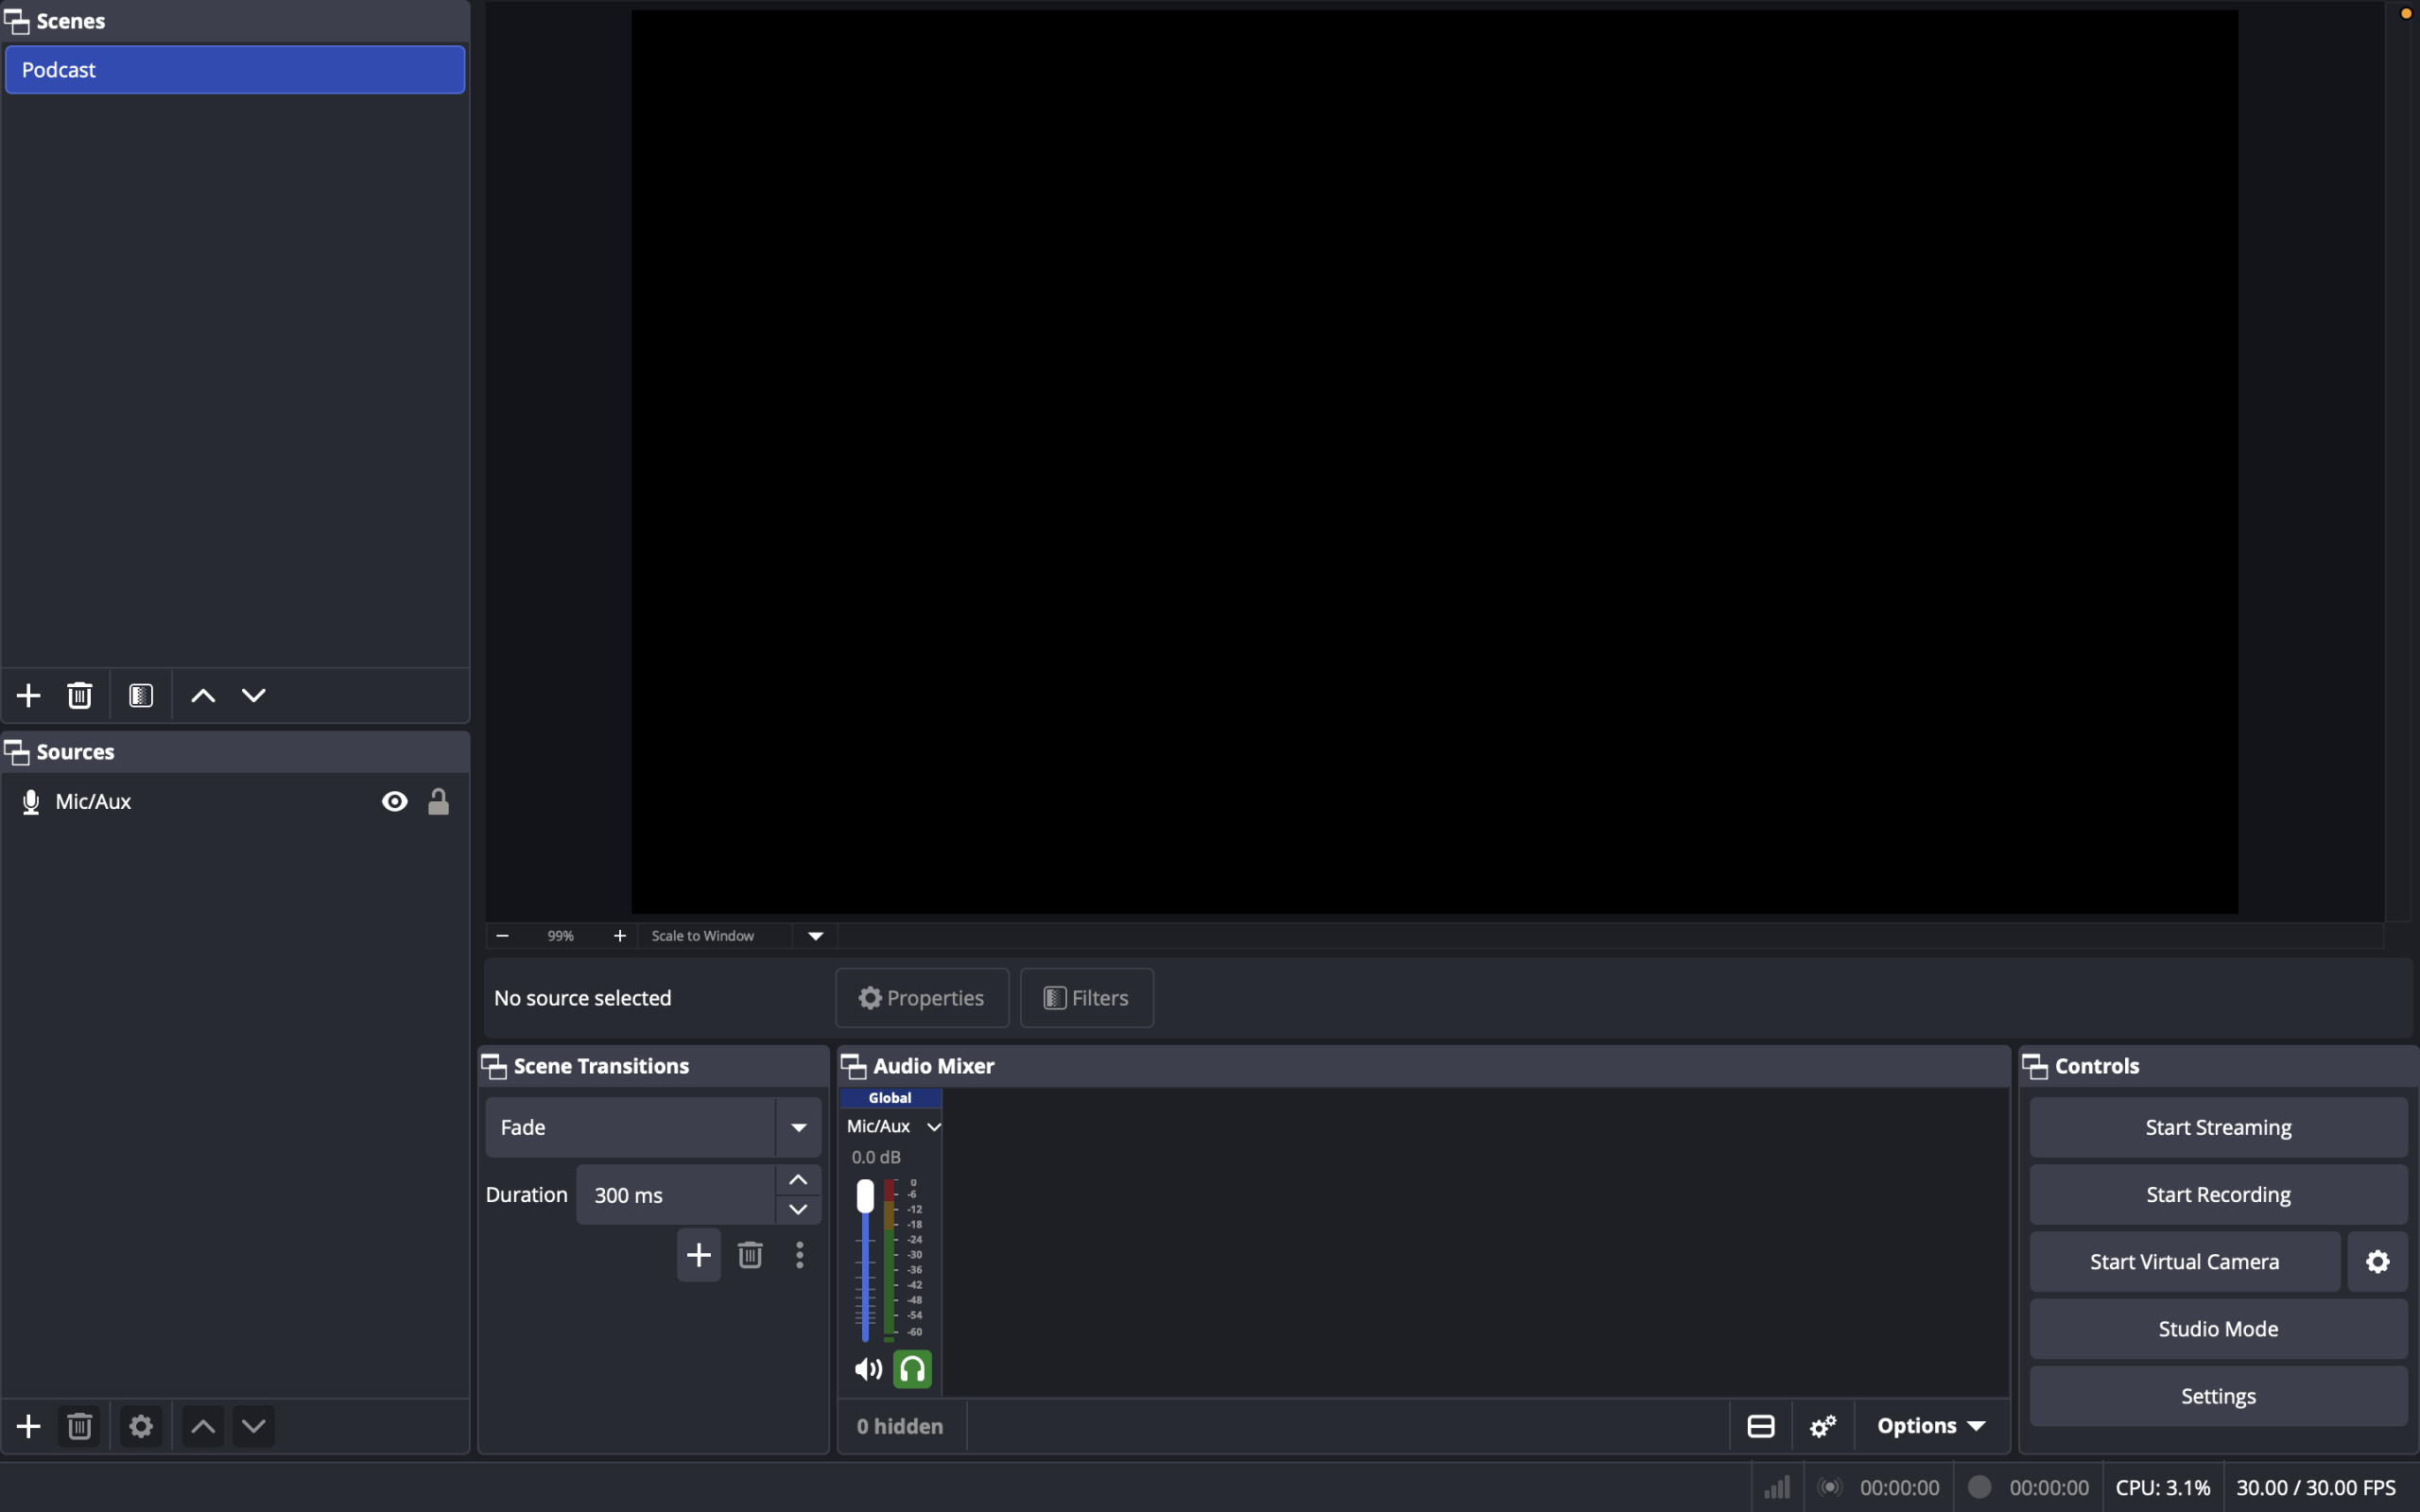Add a new scene with plus icon
2420x1512 pixels.
(29, 695)
